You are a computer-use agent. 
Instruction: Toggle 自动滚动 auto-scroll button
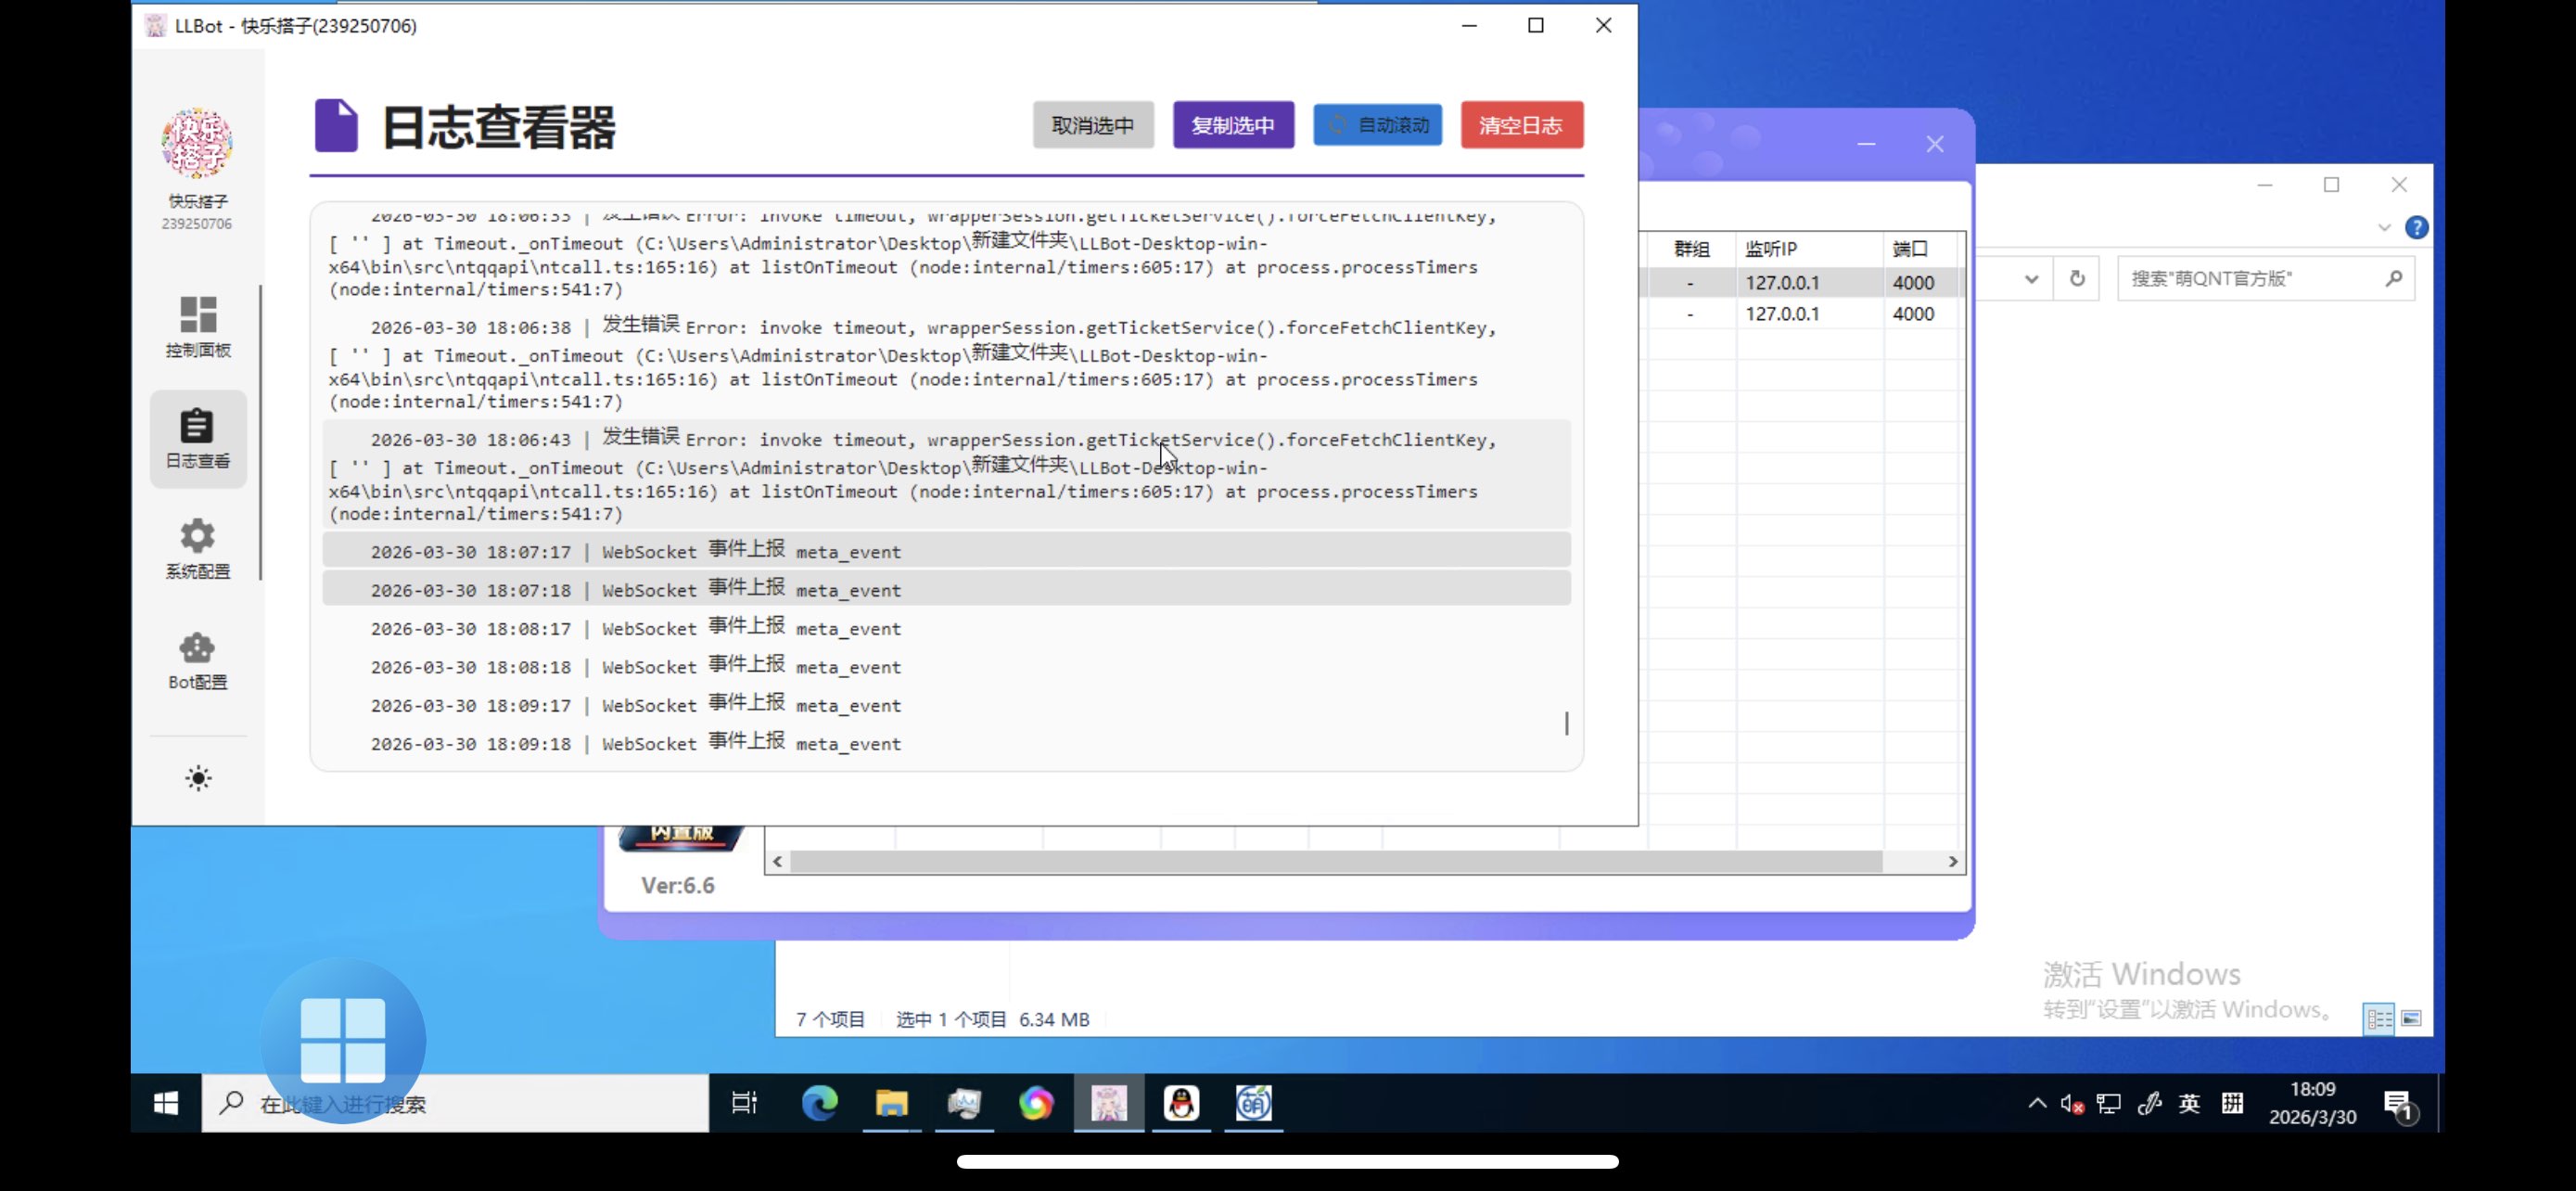click(x=1377, y=125)
